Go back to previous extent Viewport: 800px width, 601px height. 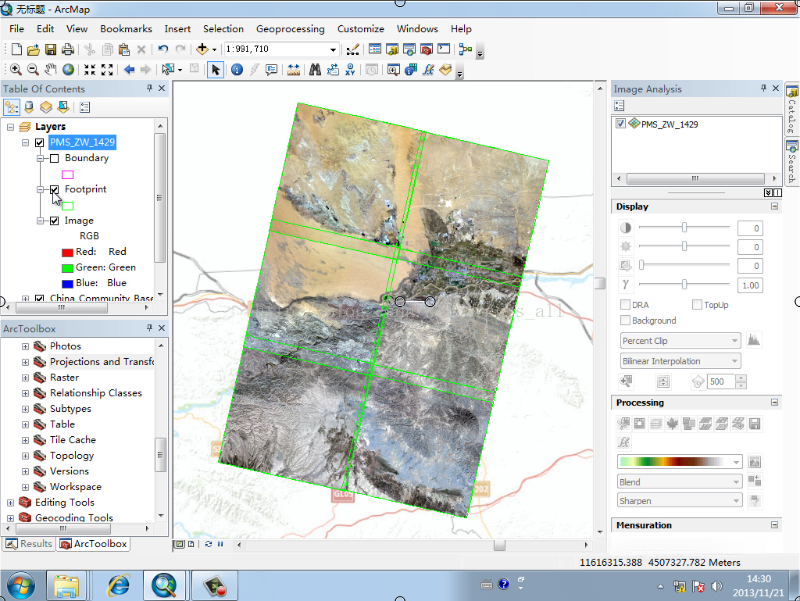click(129, 70)
